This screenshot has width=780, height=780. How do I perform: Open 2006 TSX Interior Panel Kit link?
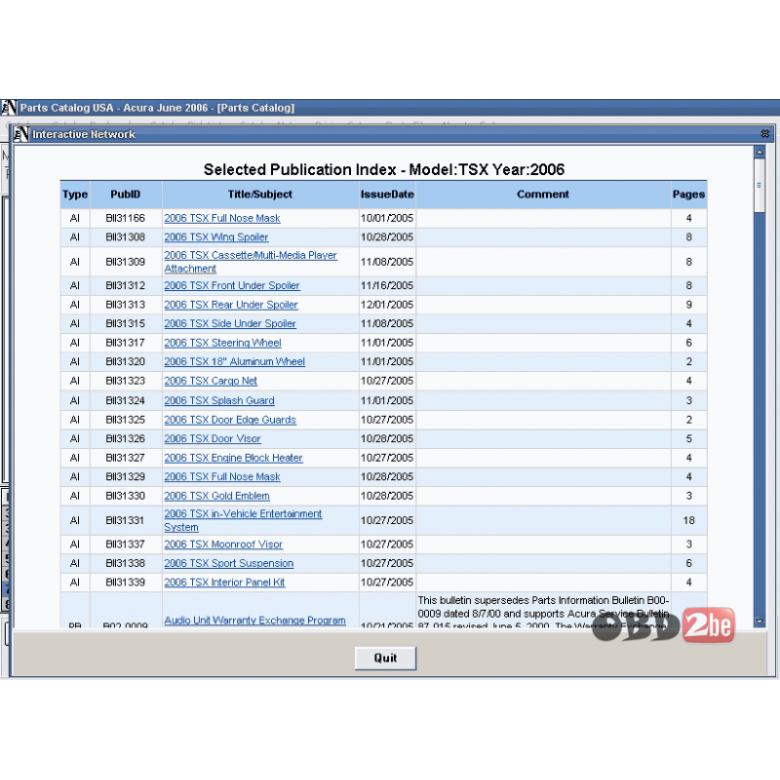(x=224, y=582)
